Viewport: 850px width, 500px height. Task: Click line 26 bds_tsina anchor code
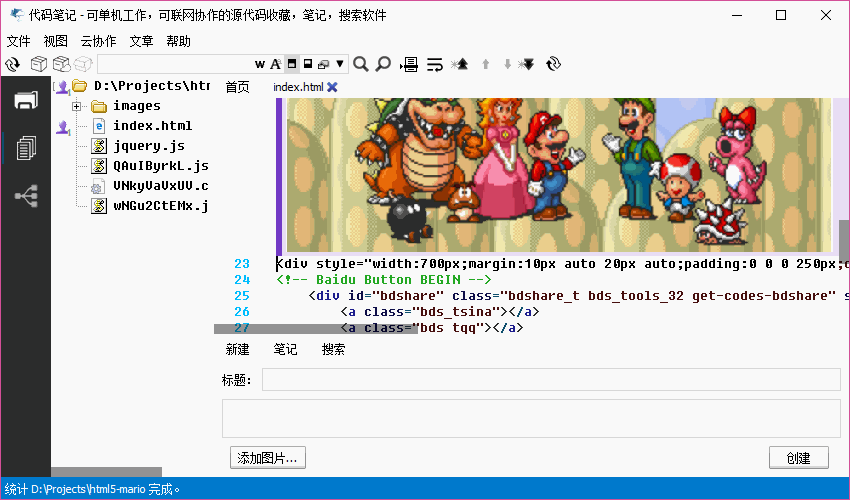coord(440,312)
